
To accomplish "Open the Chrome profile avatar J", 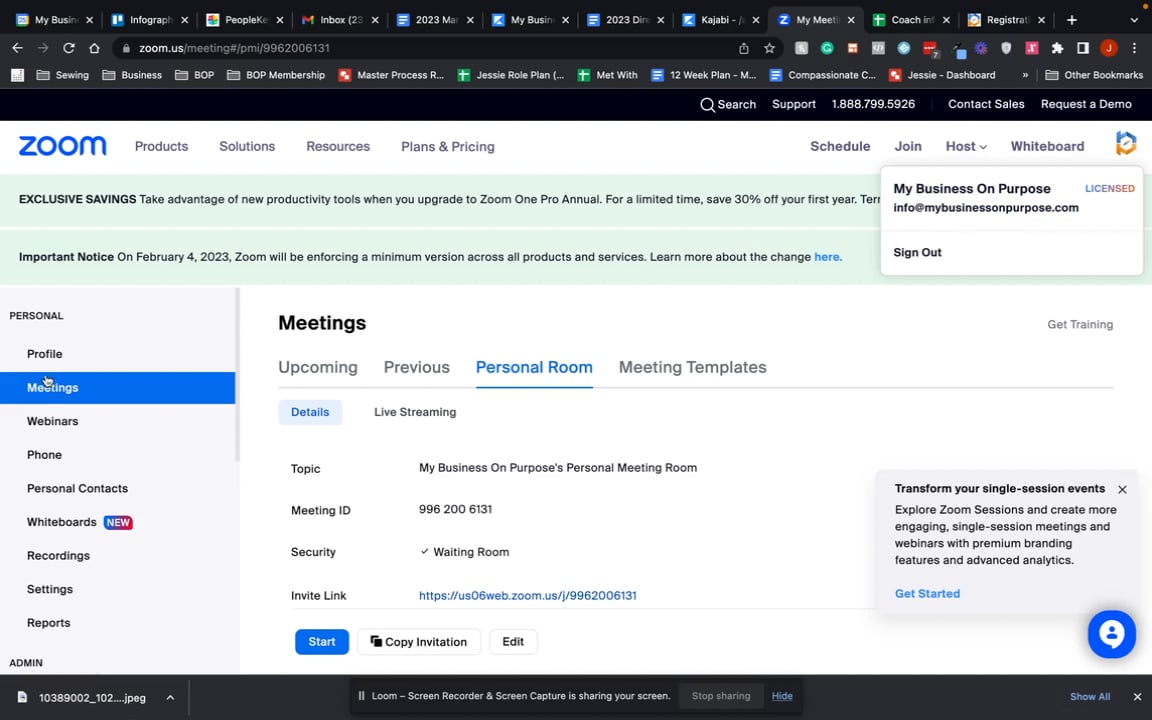I will pos(1109,48).
